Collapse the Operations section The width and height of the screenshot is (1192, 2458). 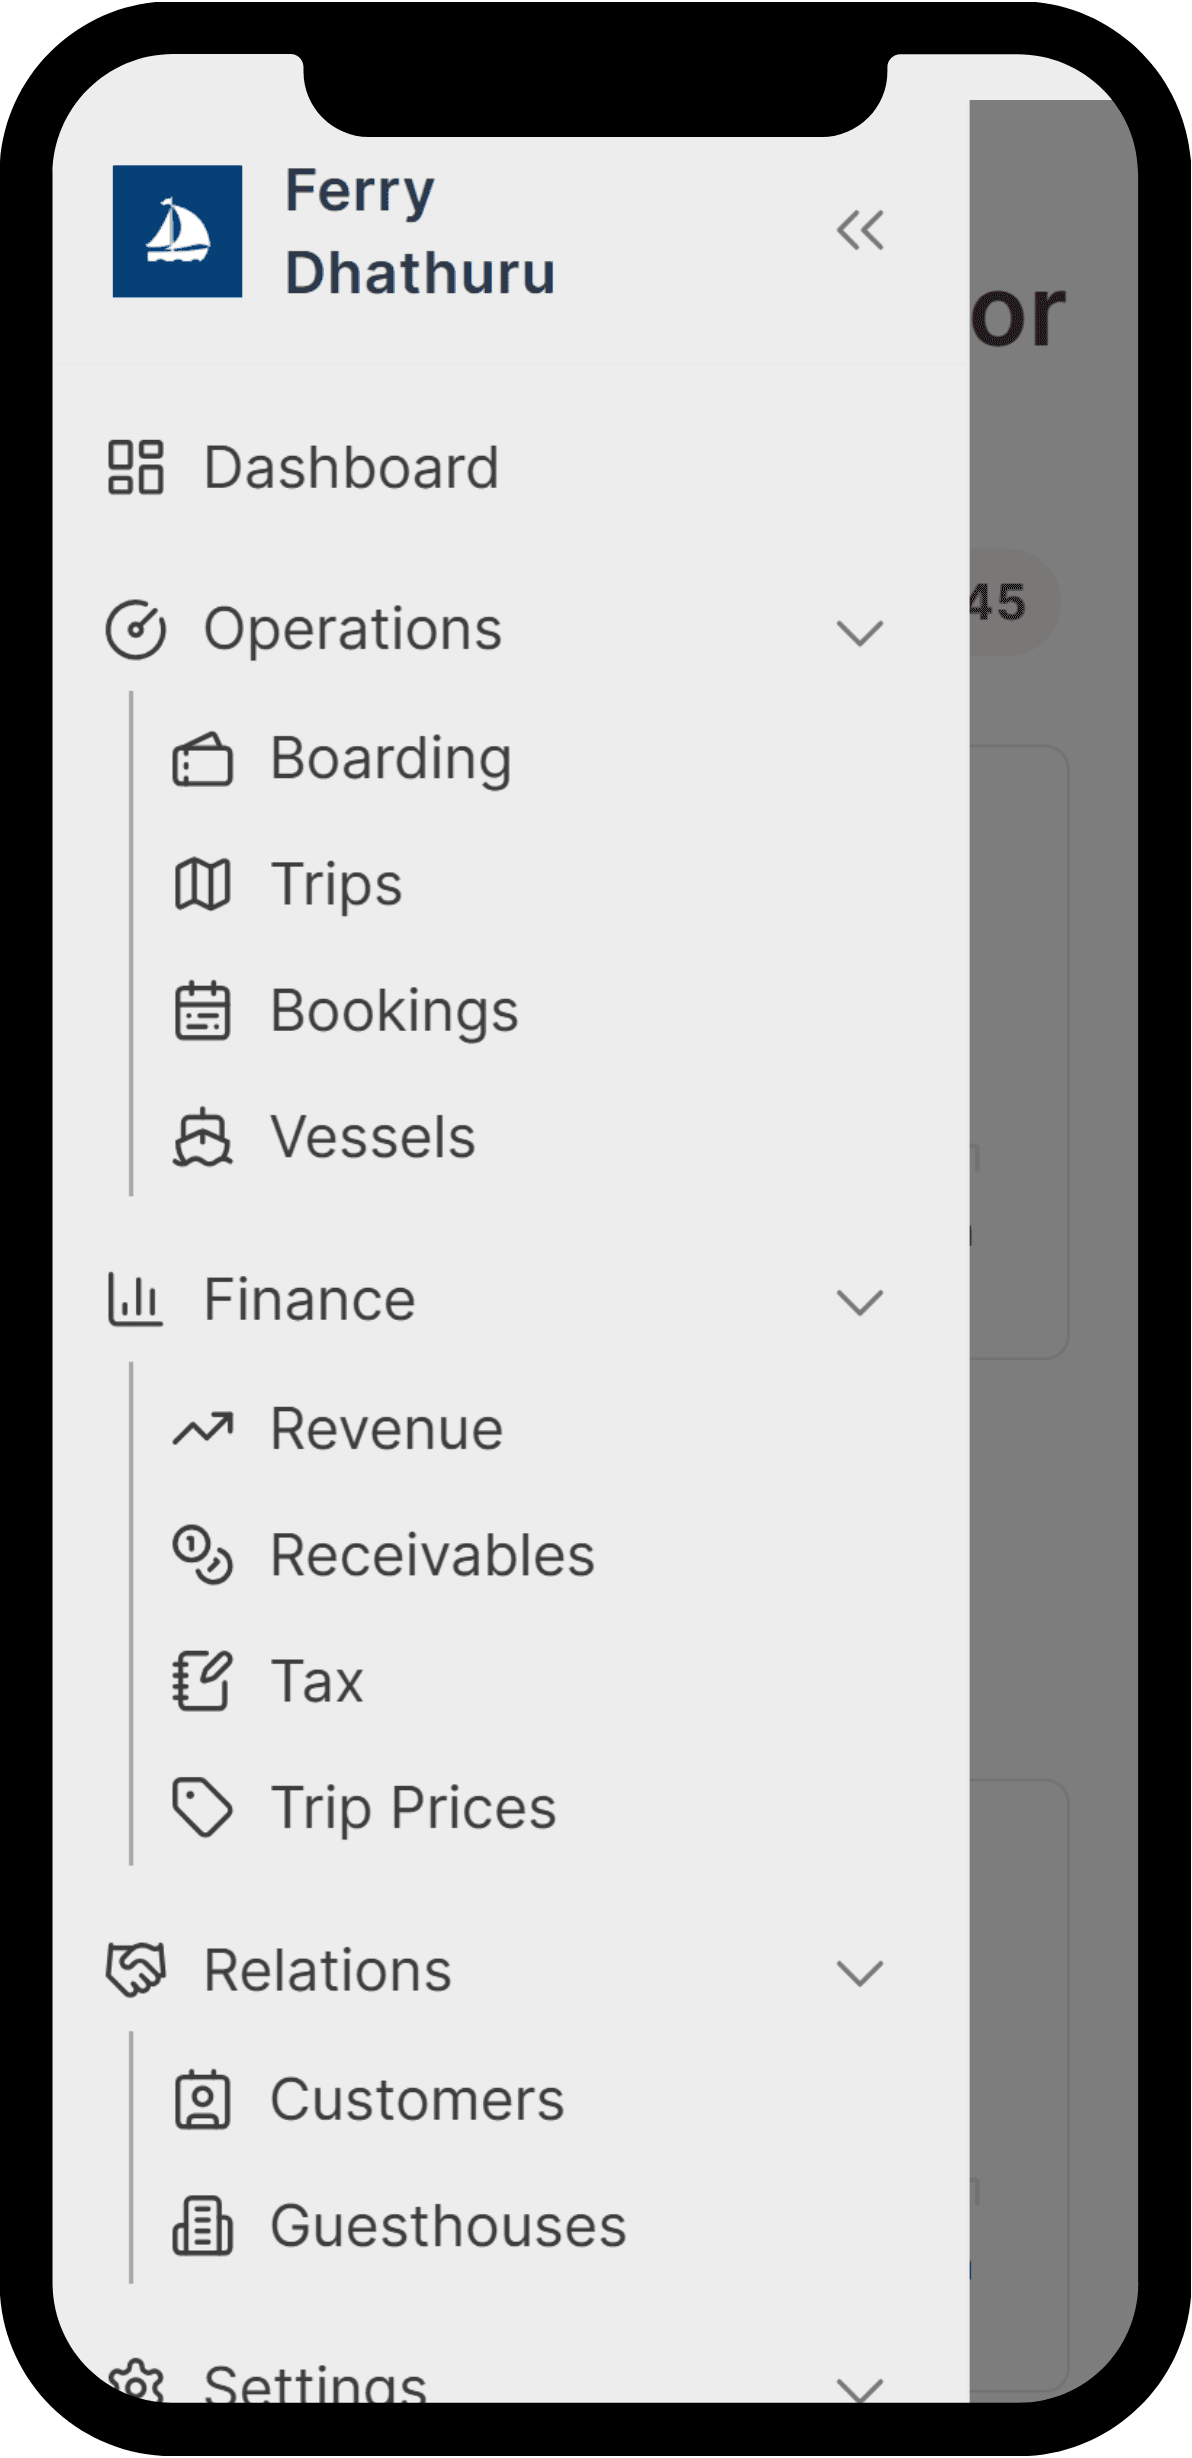coord(858,630)
